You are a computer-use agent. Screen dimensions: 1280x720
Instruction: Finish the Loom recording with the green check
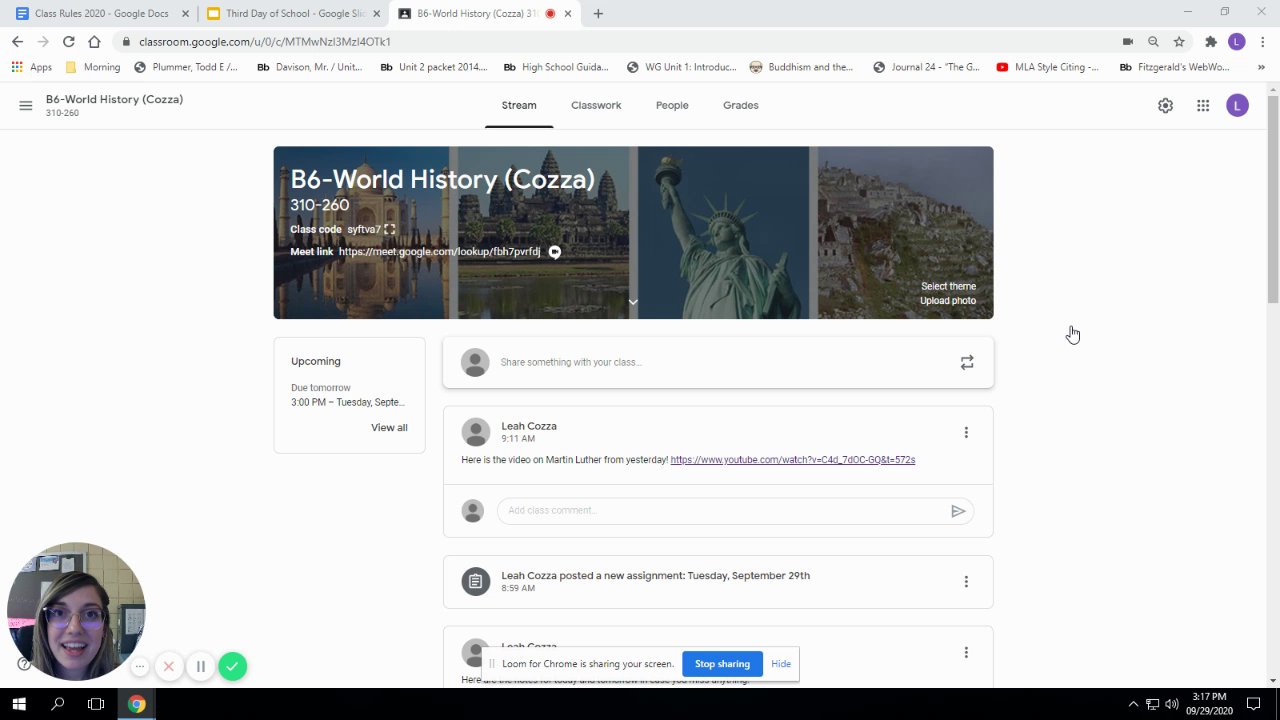[233, 667]
